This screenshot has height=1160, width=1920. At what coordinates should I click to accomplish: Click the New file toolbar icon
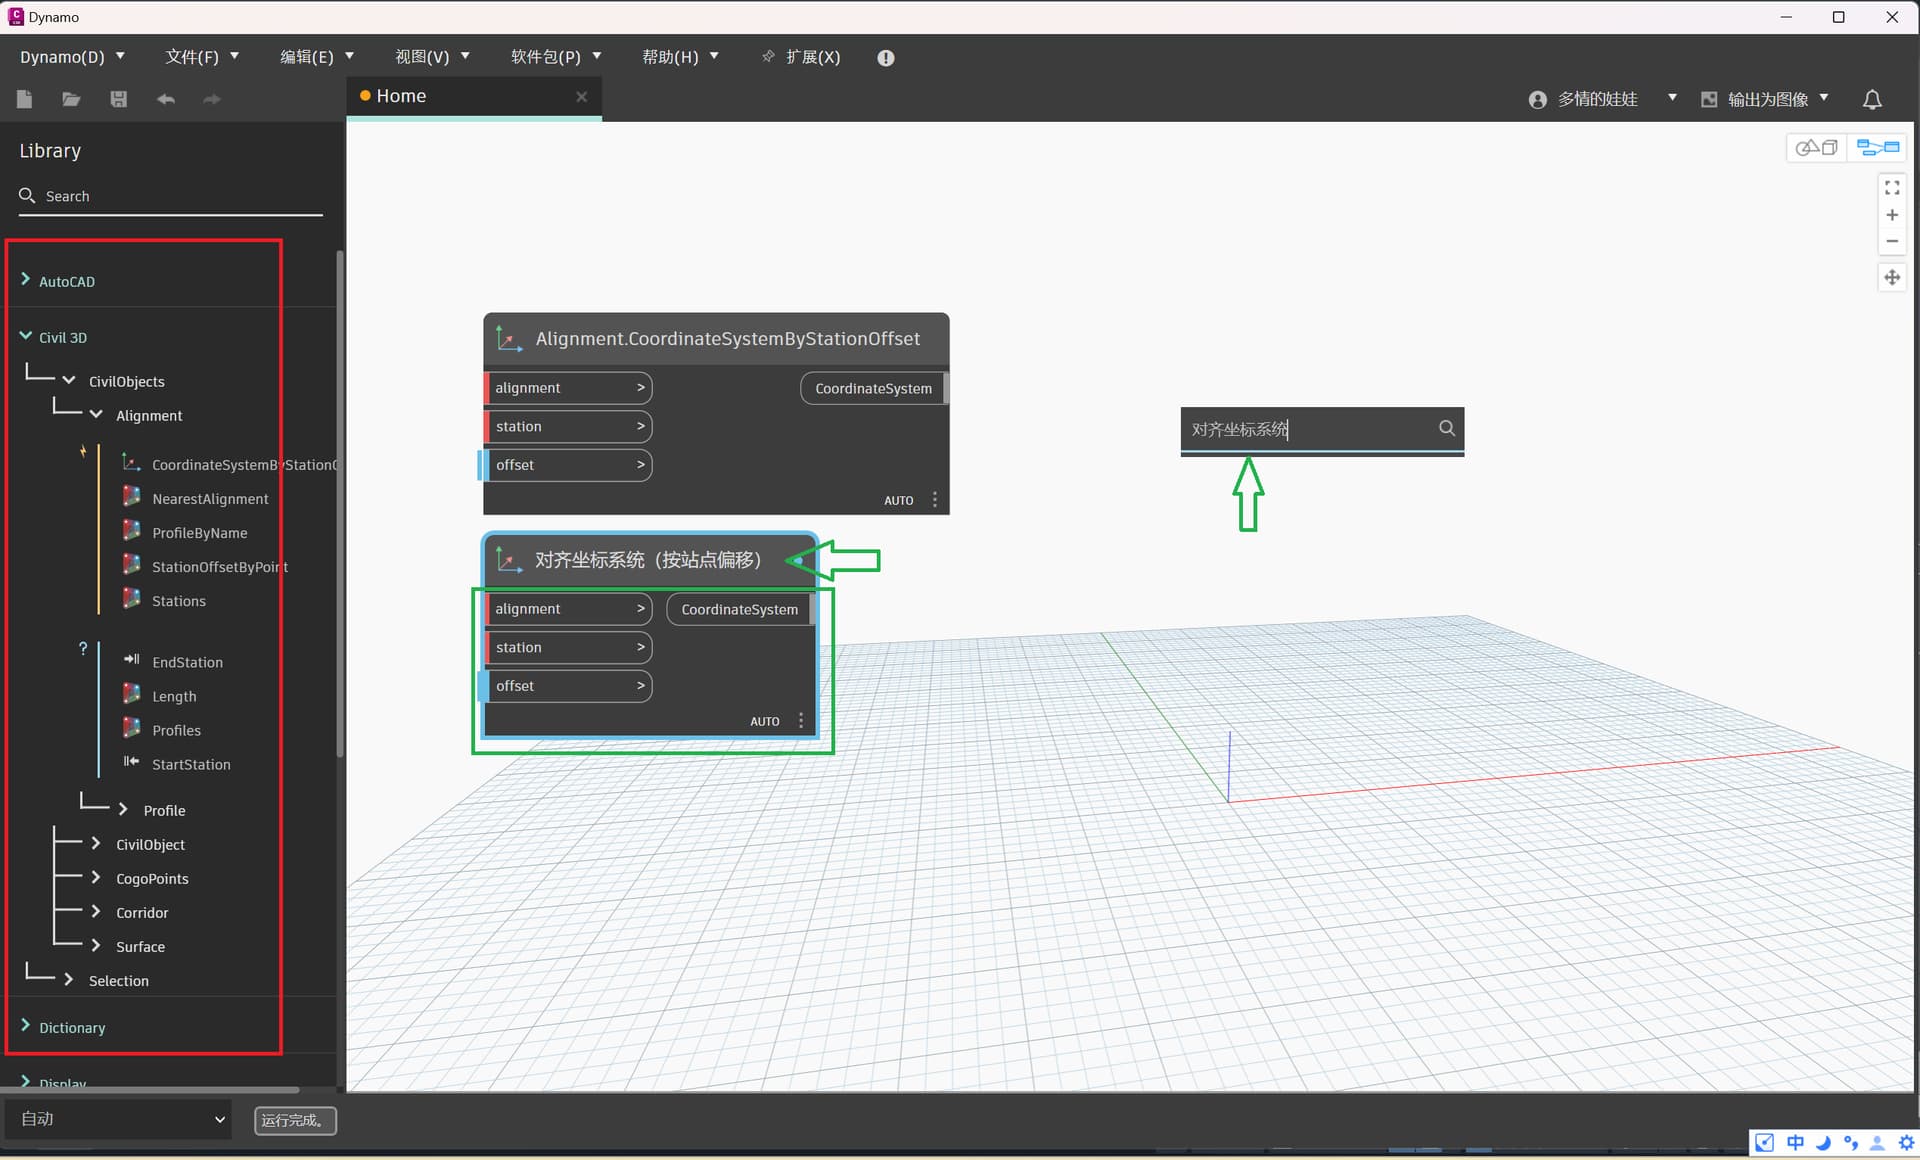(x=25, y=99)
